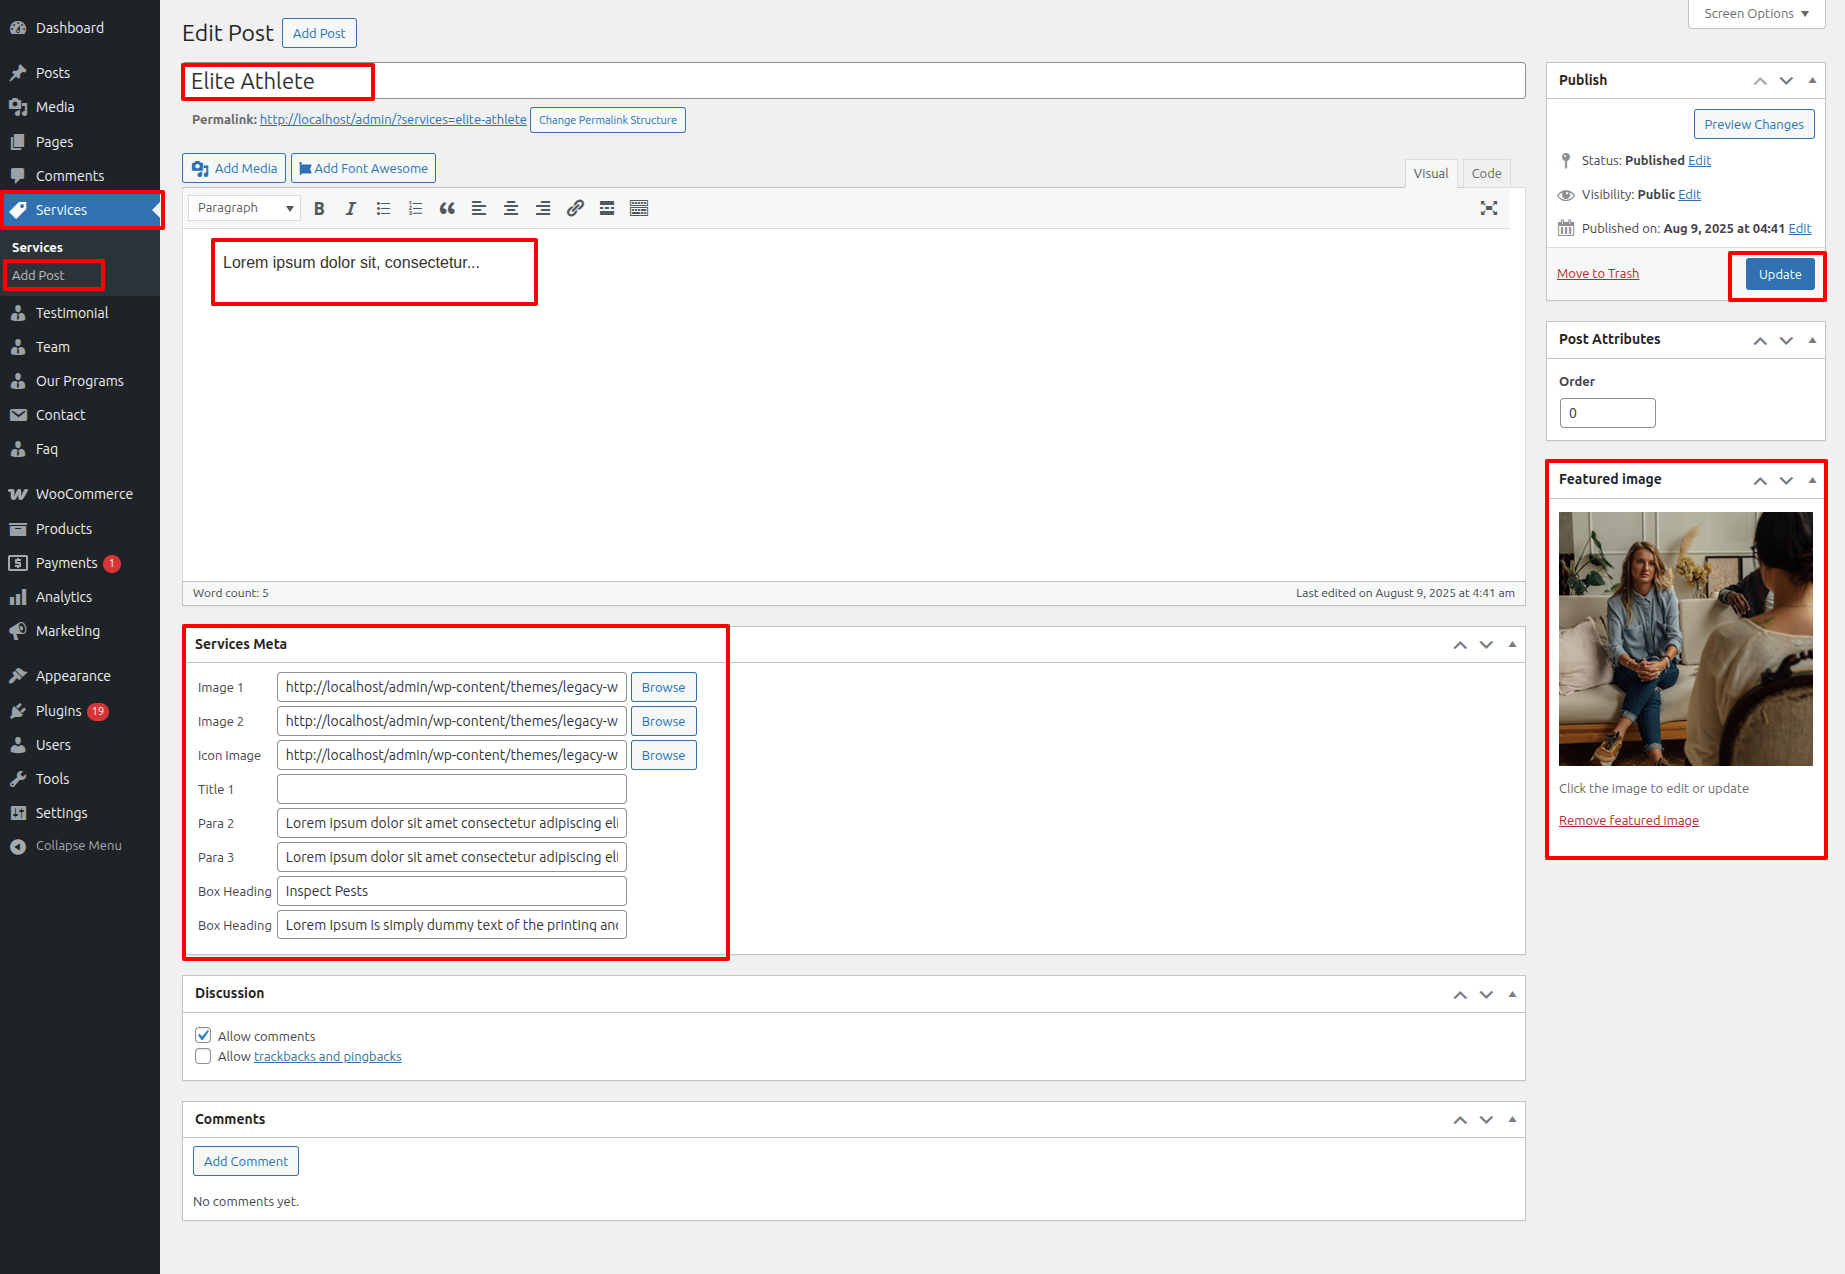Switch to the Code editor tab
The width and height of the screenshot is (1845, 1274).
tap(1486, 173)
